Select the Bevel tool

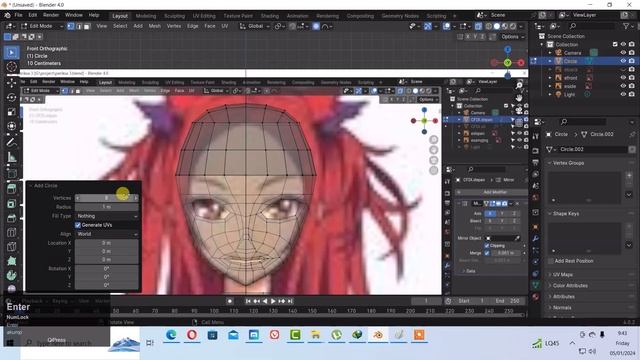coord(11,218)
